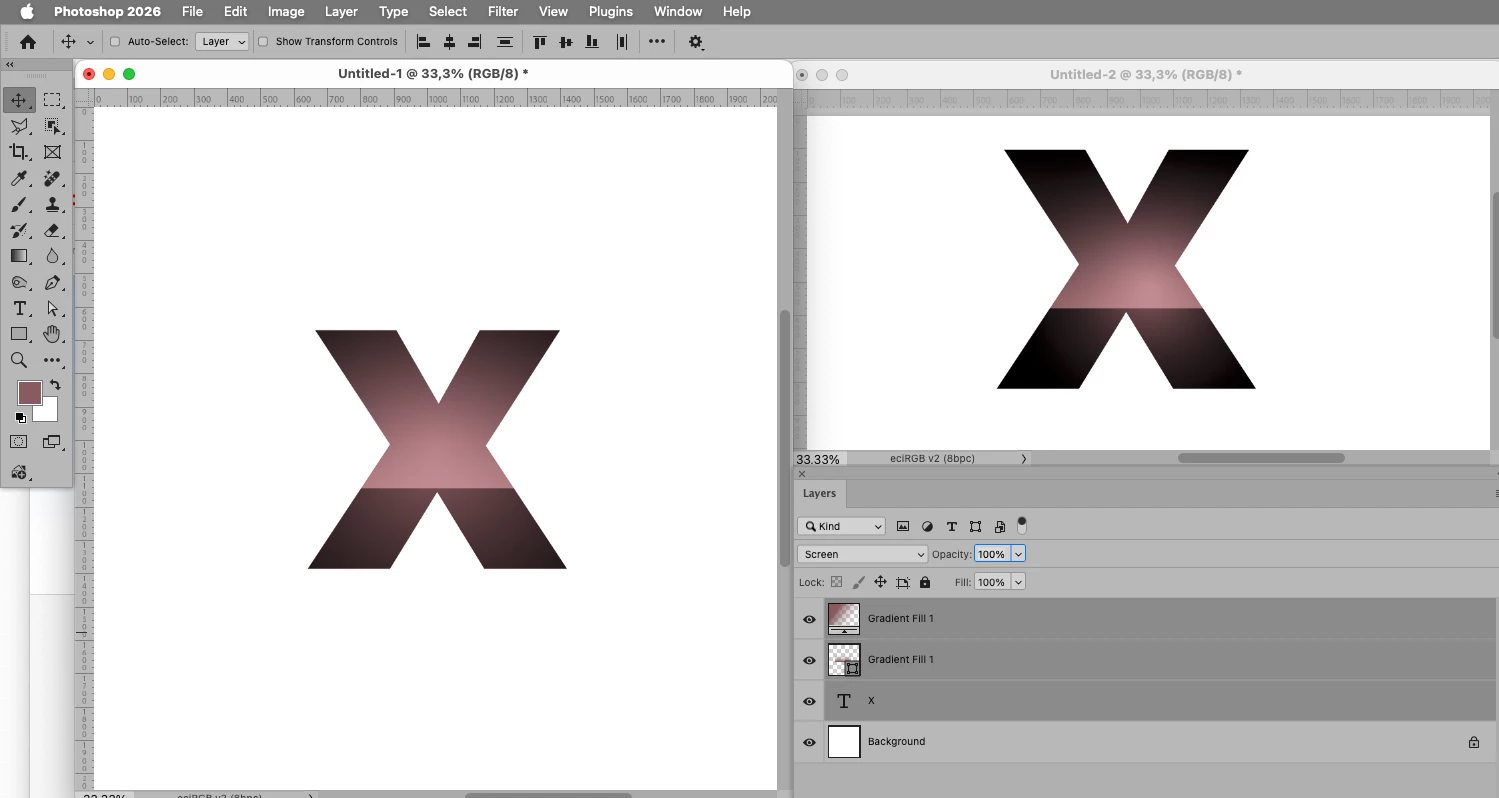Toggle the layer filtering switch
This screenshot has width=1499, height=798.
[x=1022, y=525]
